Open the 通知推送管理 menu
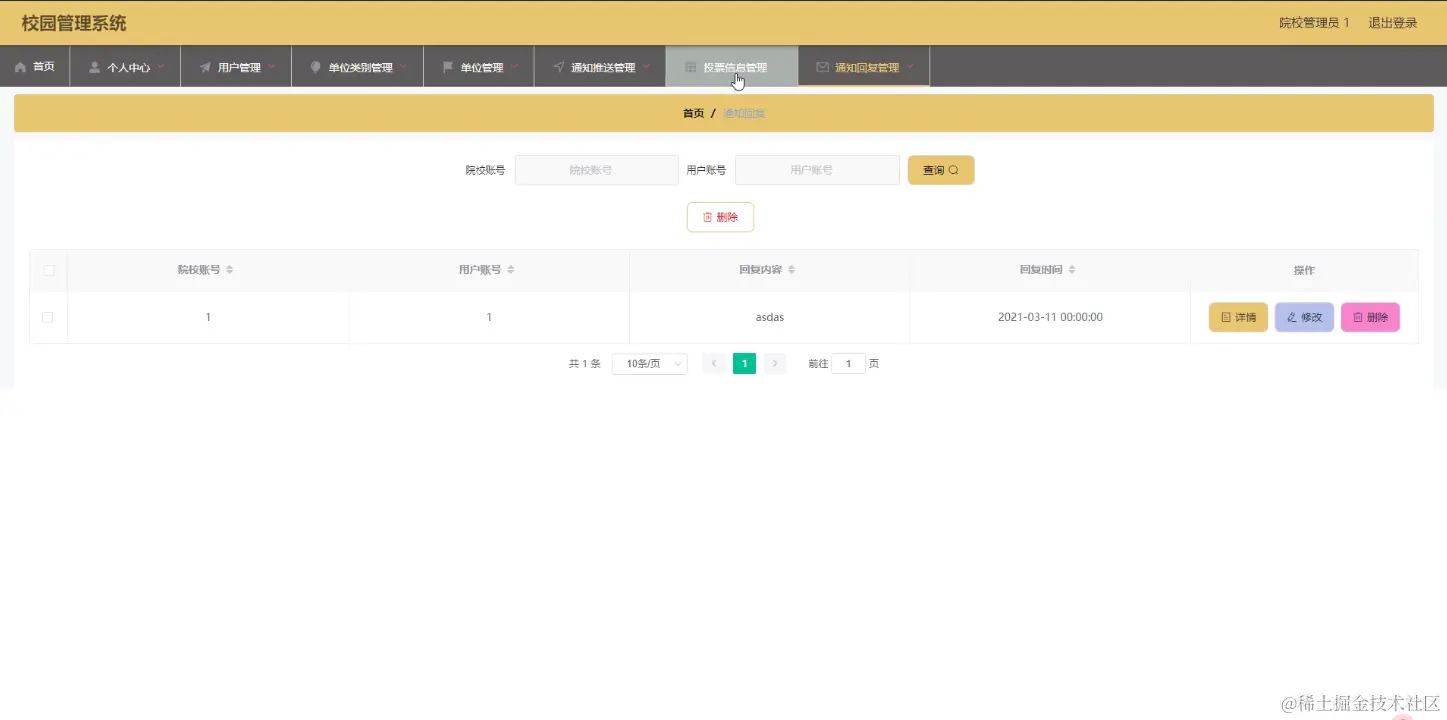This screenshot has width=1447, height=720. [600, 67]
